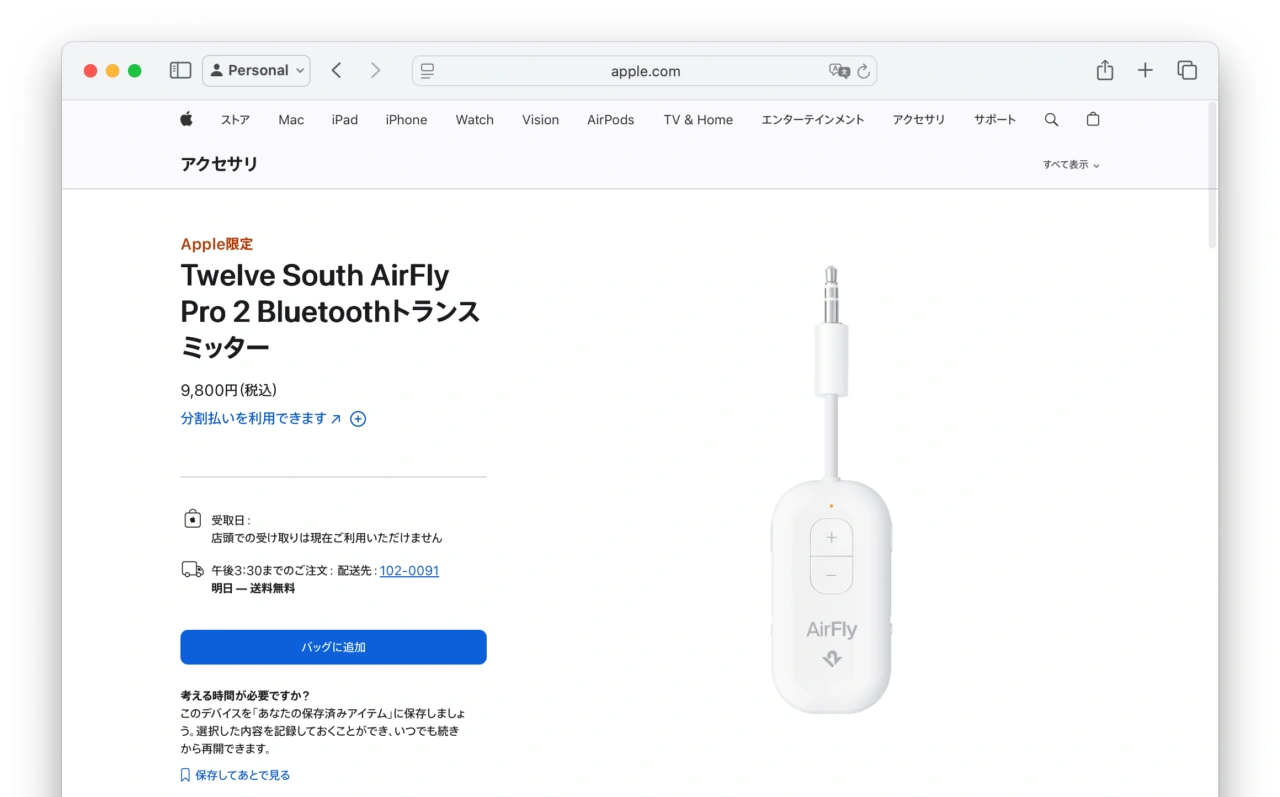Click the apple.com address field

[x=645, y=71]
